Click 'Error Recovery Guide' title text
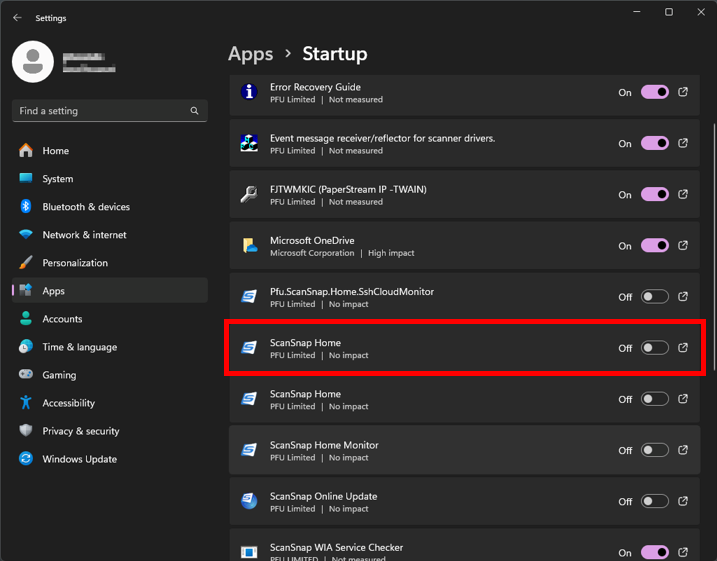 (315, 87)
